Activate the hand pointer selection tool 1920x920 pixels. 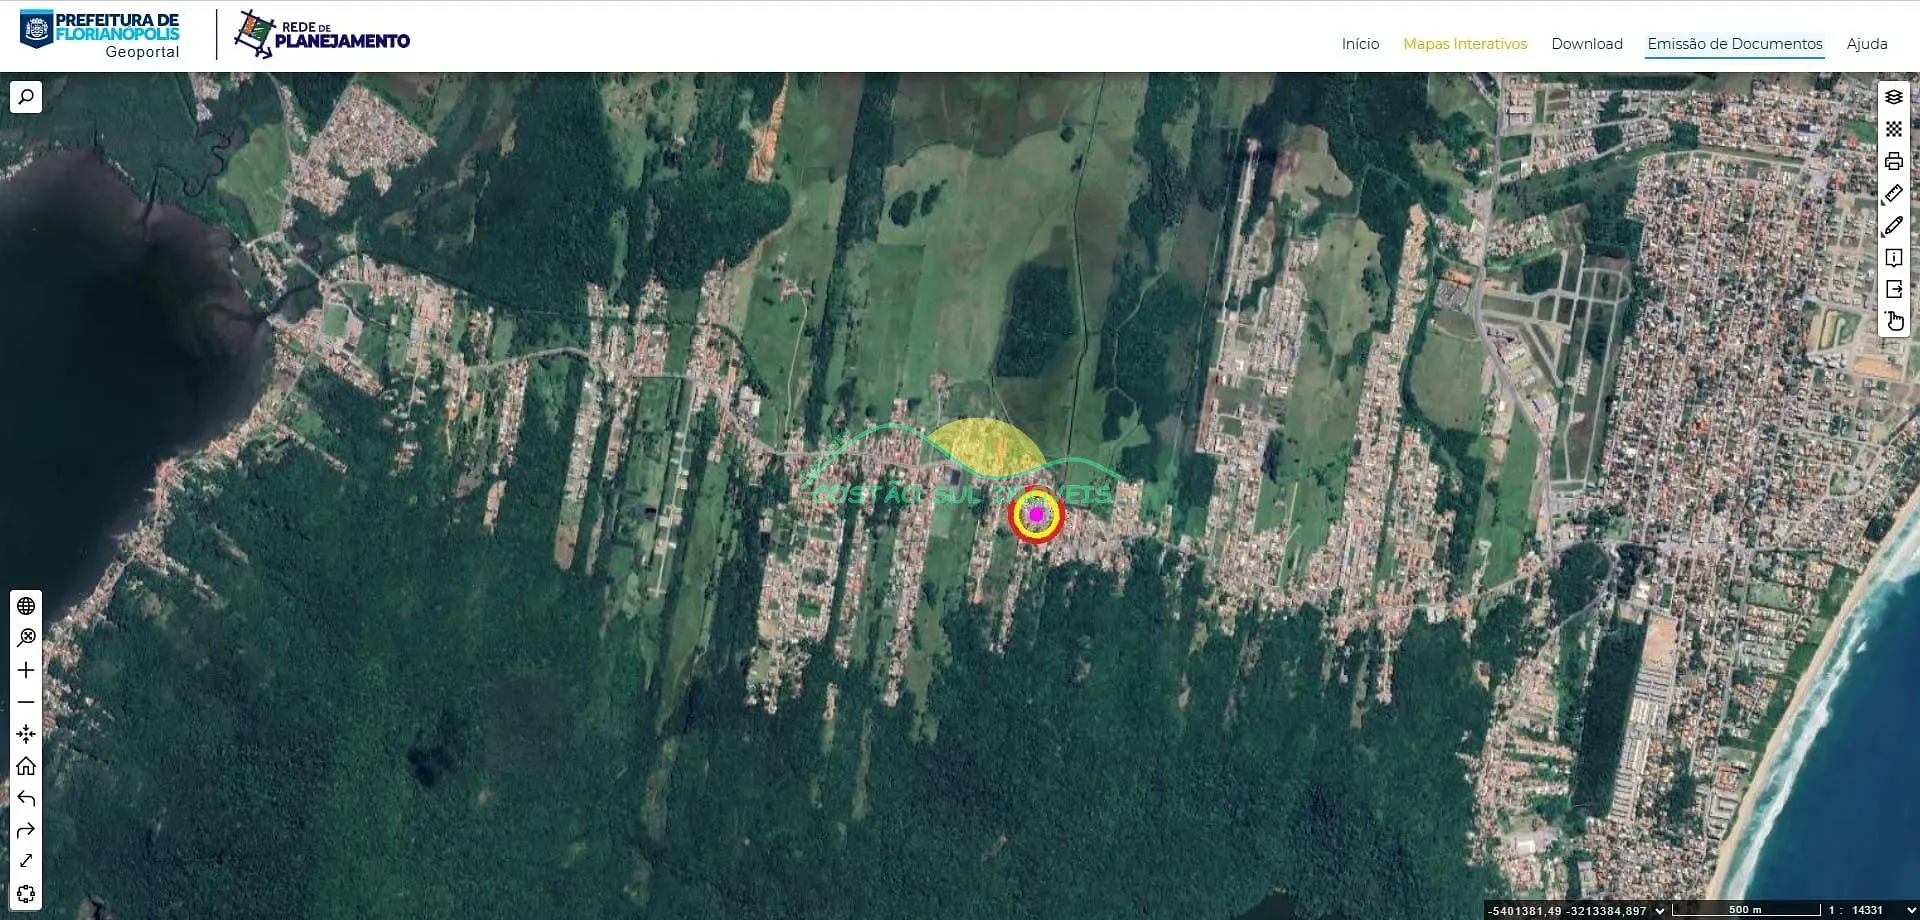pyautogui.click(x=1893, y=321)
